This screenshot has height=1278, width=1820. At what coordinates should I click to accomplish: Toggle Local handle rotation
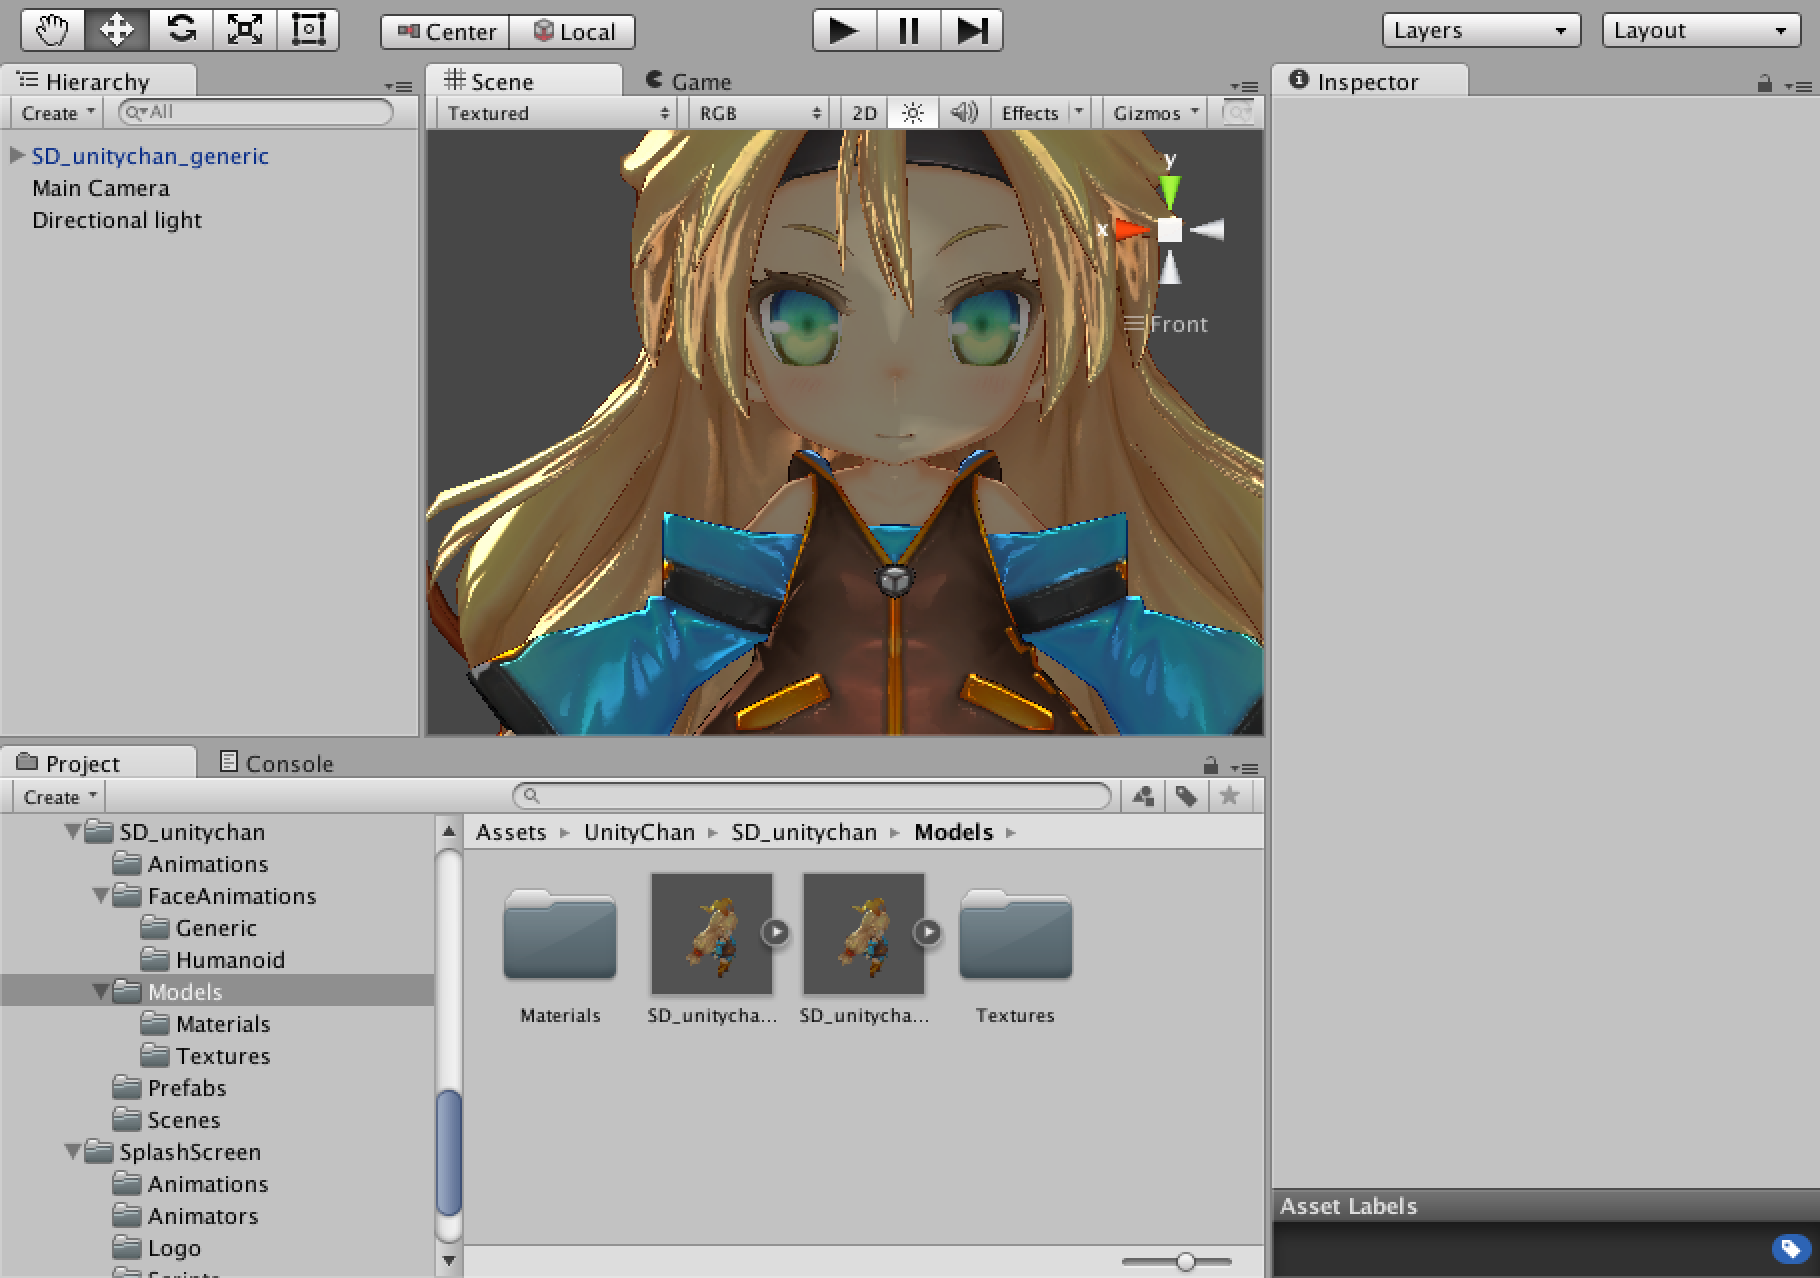(x=573, y=32)
